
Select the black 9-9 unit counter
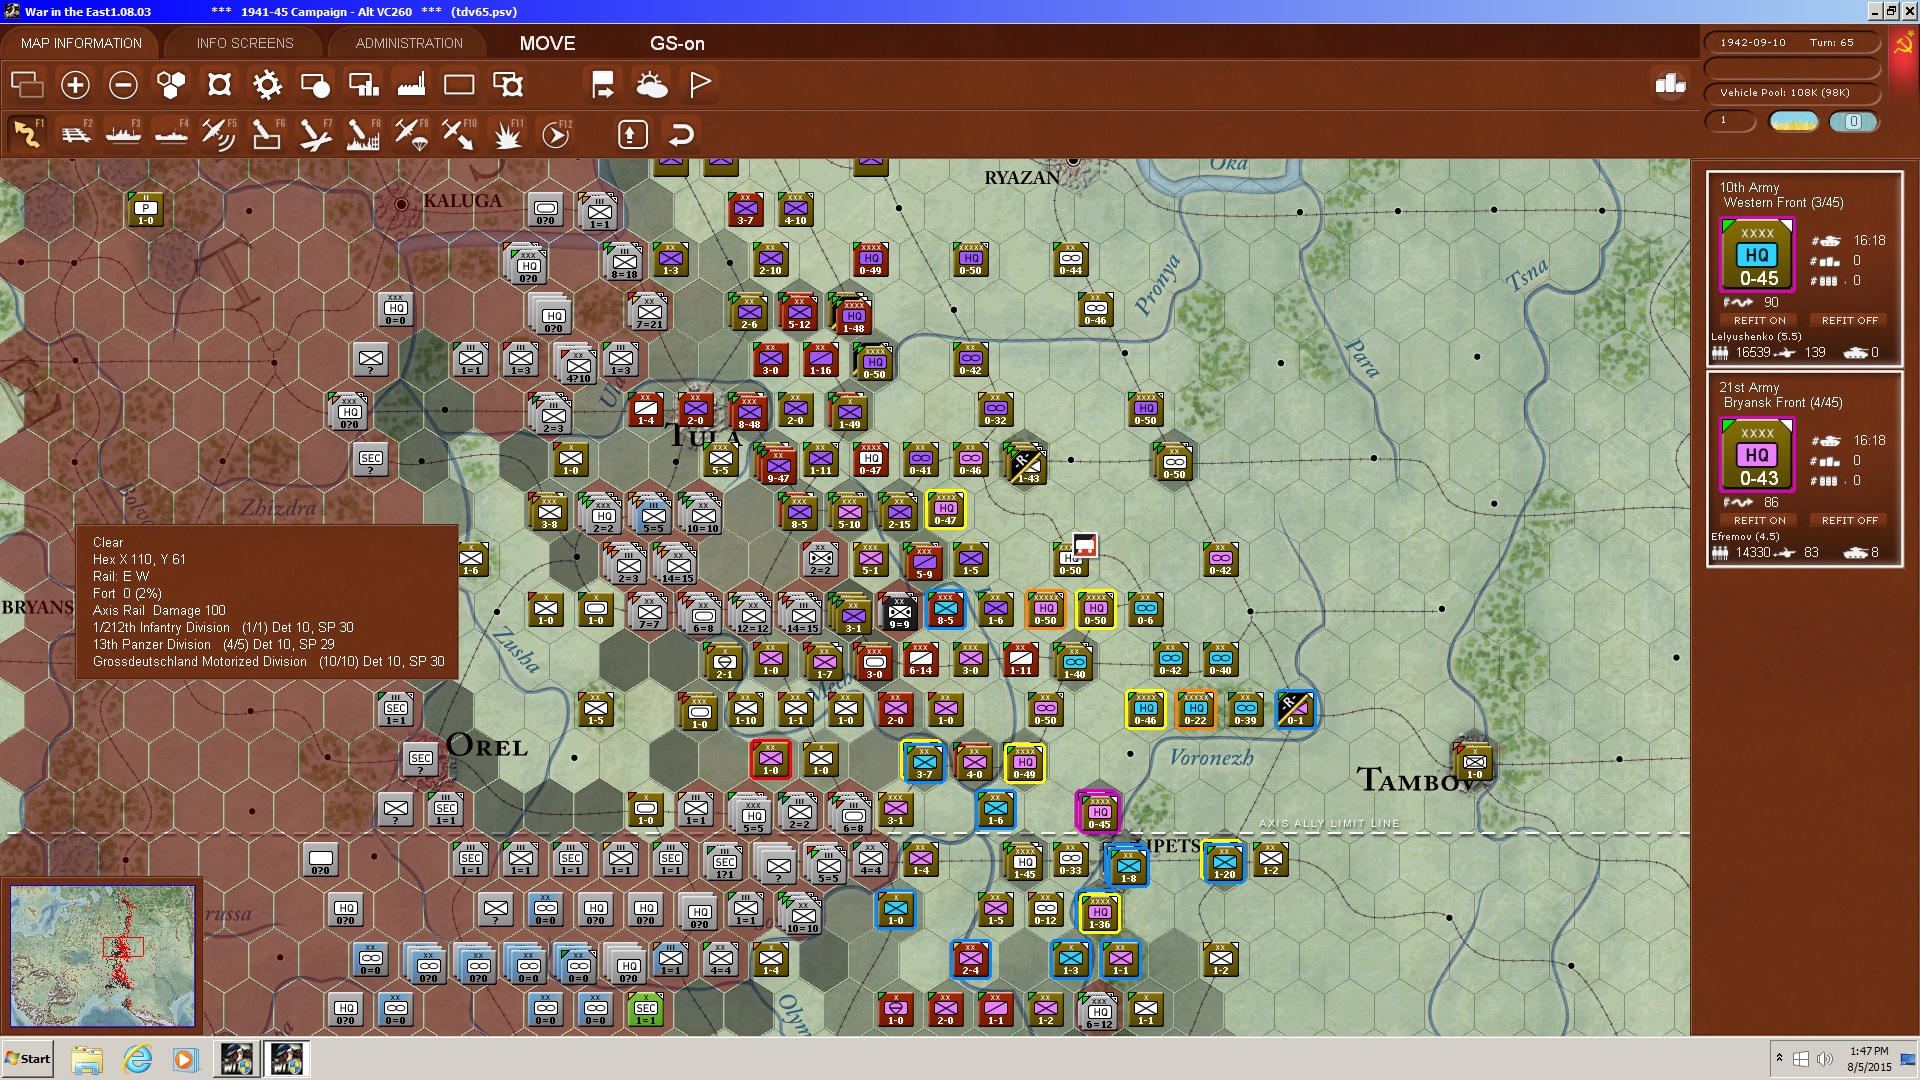898,611
